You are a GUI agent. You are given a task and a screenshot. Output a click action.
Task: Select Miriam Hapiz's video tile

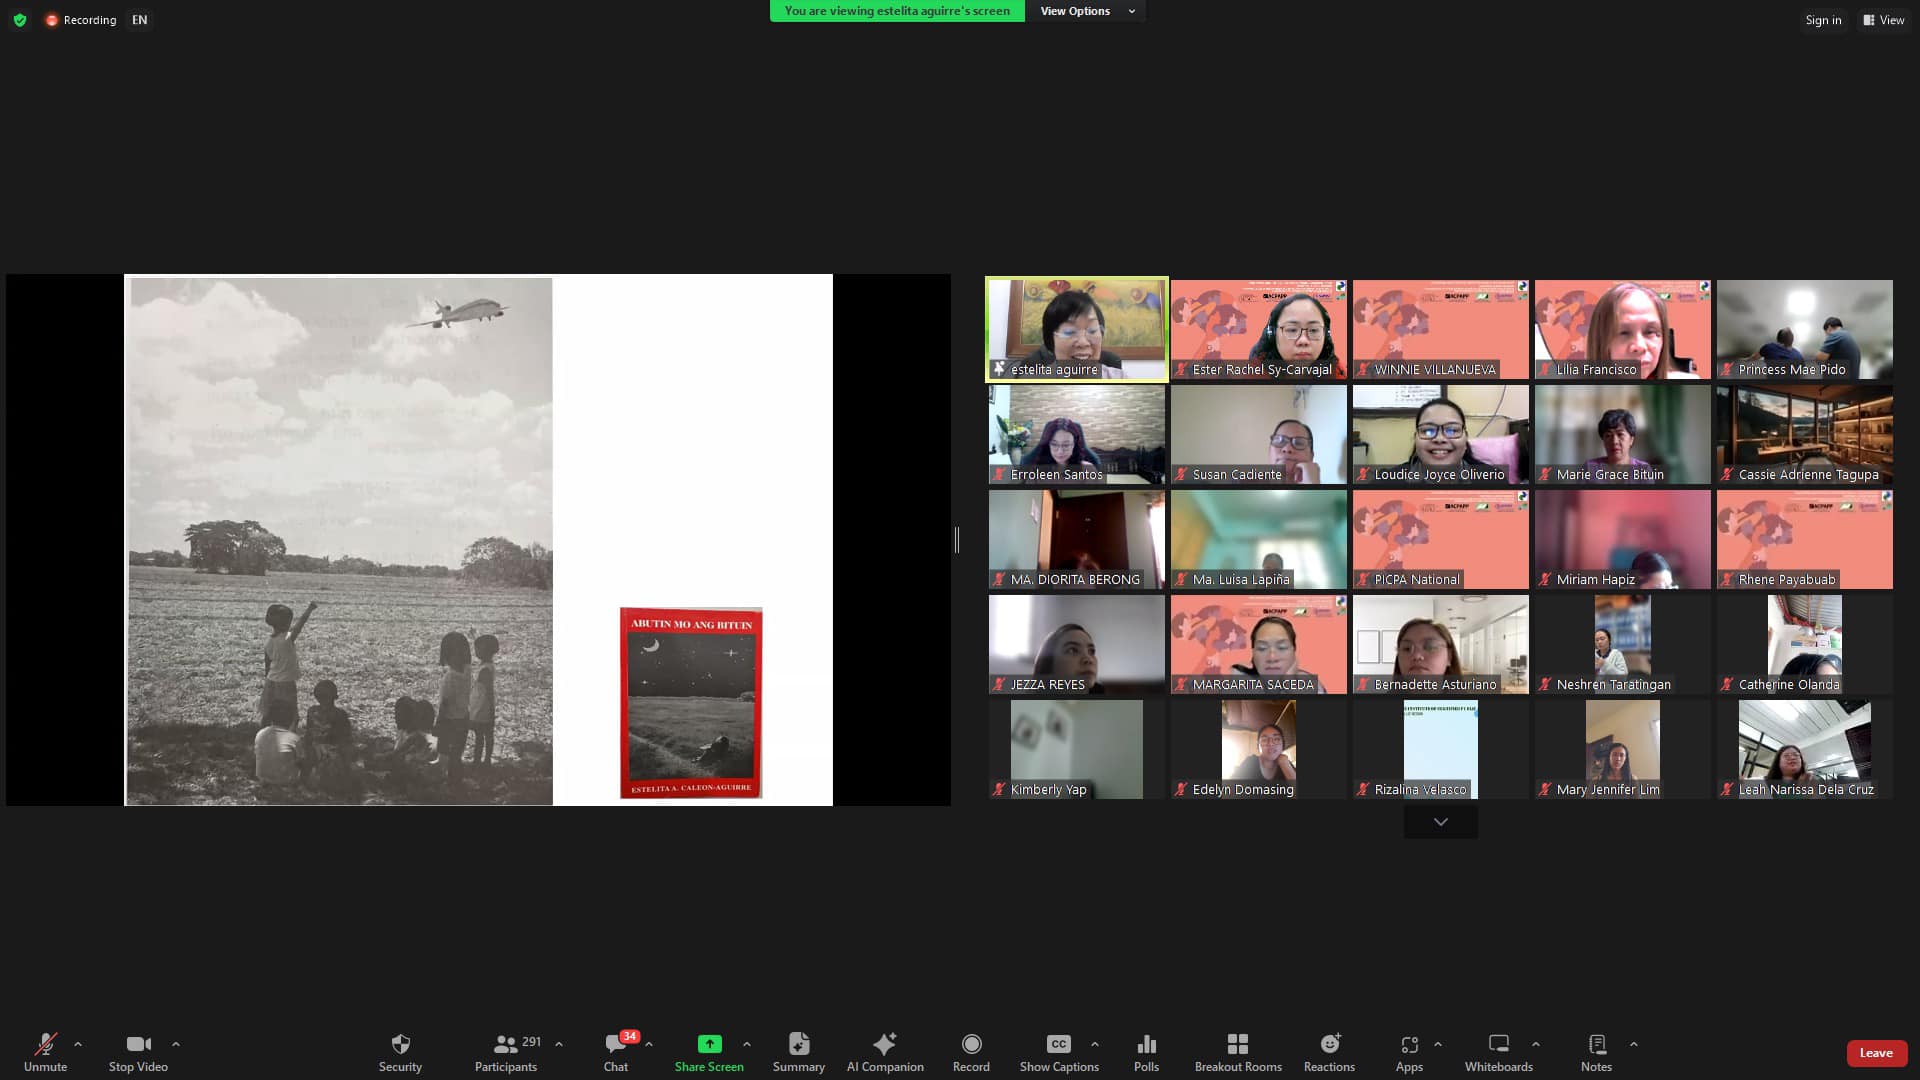(x=1622, y=539)
